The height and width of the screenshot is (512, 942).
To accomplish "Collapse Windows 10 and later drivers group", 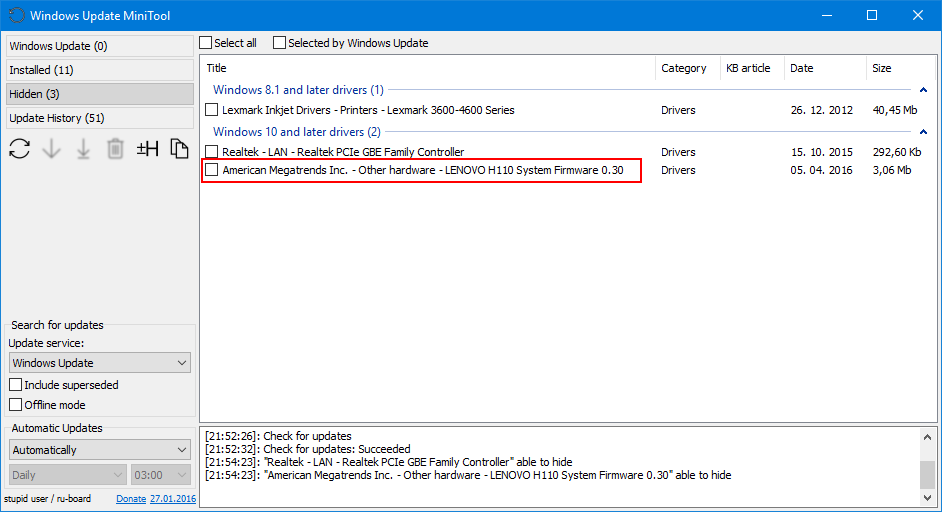I will coord(923,132).
